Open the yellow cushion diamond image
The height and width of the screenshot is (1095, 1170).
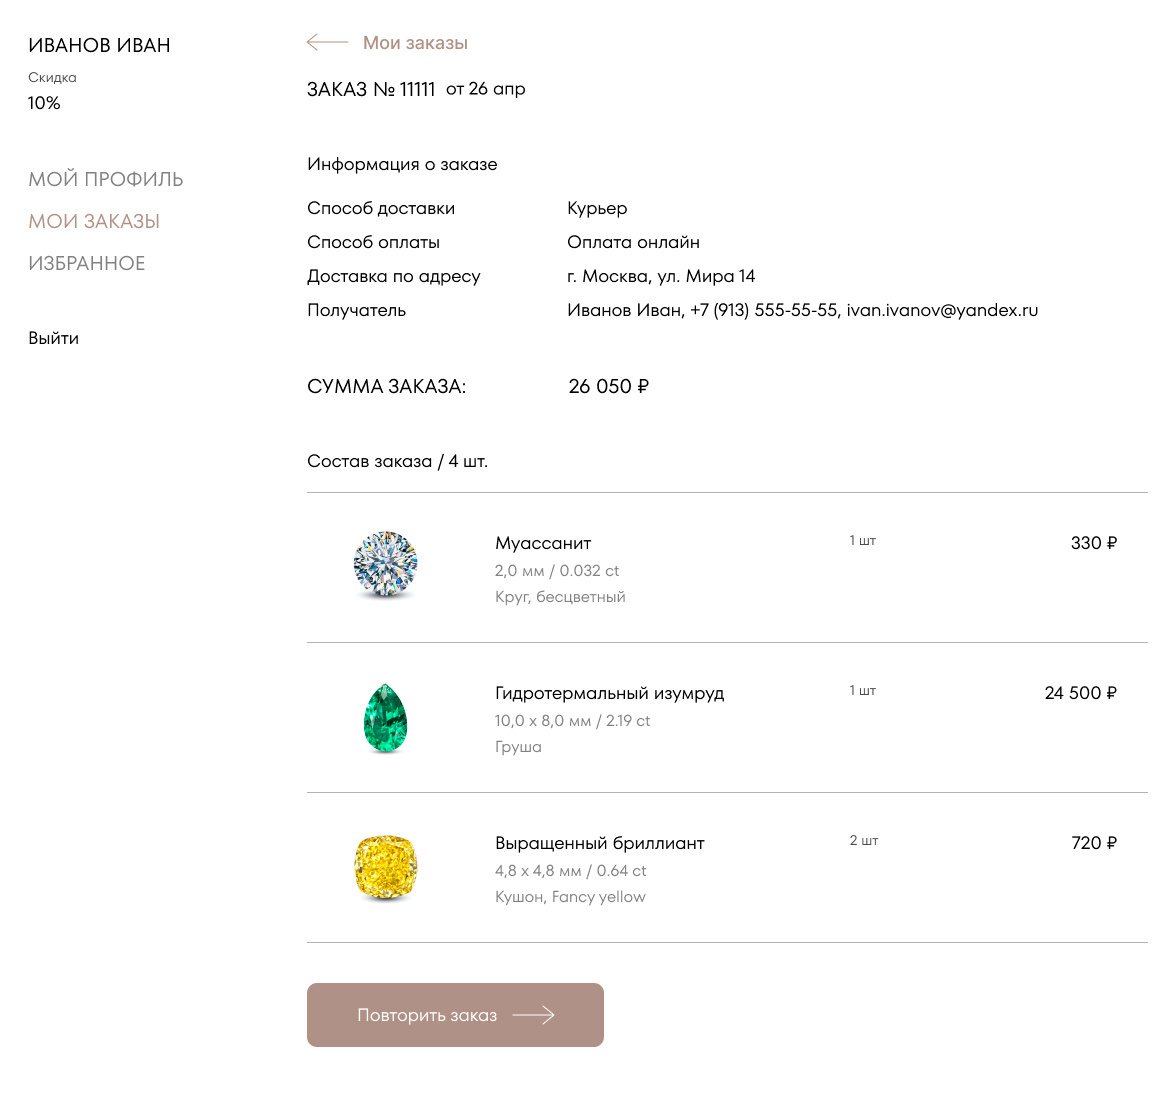coord(385,867)
